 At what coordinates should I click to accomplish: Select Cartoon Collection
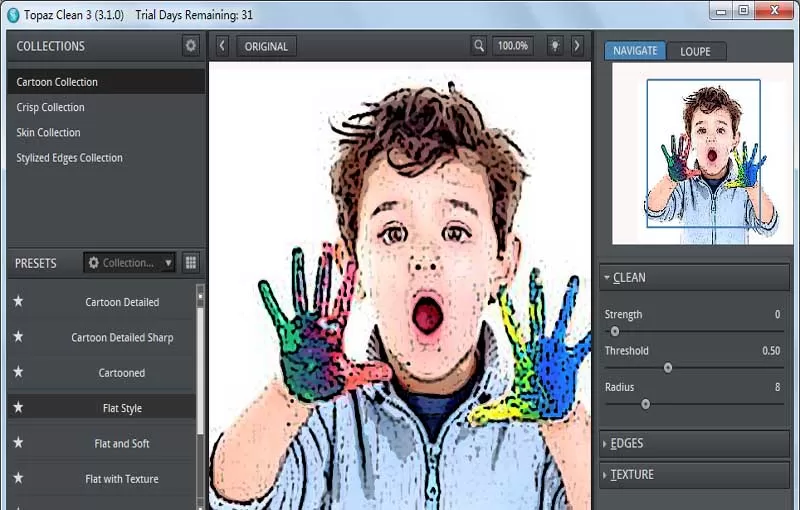106,82
